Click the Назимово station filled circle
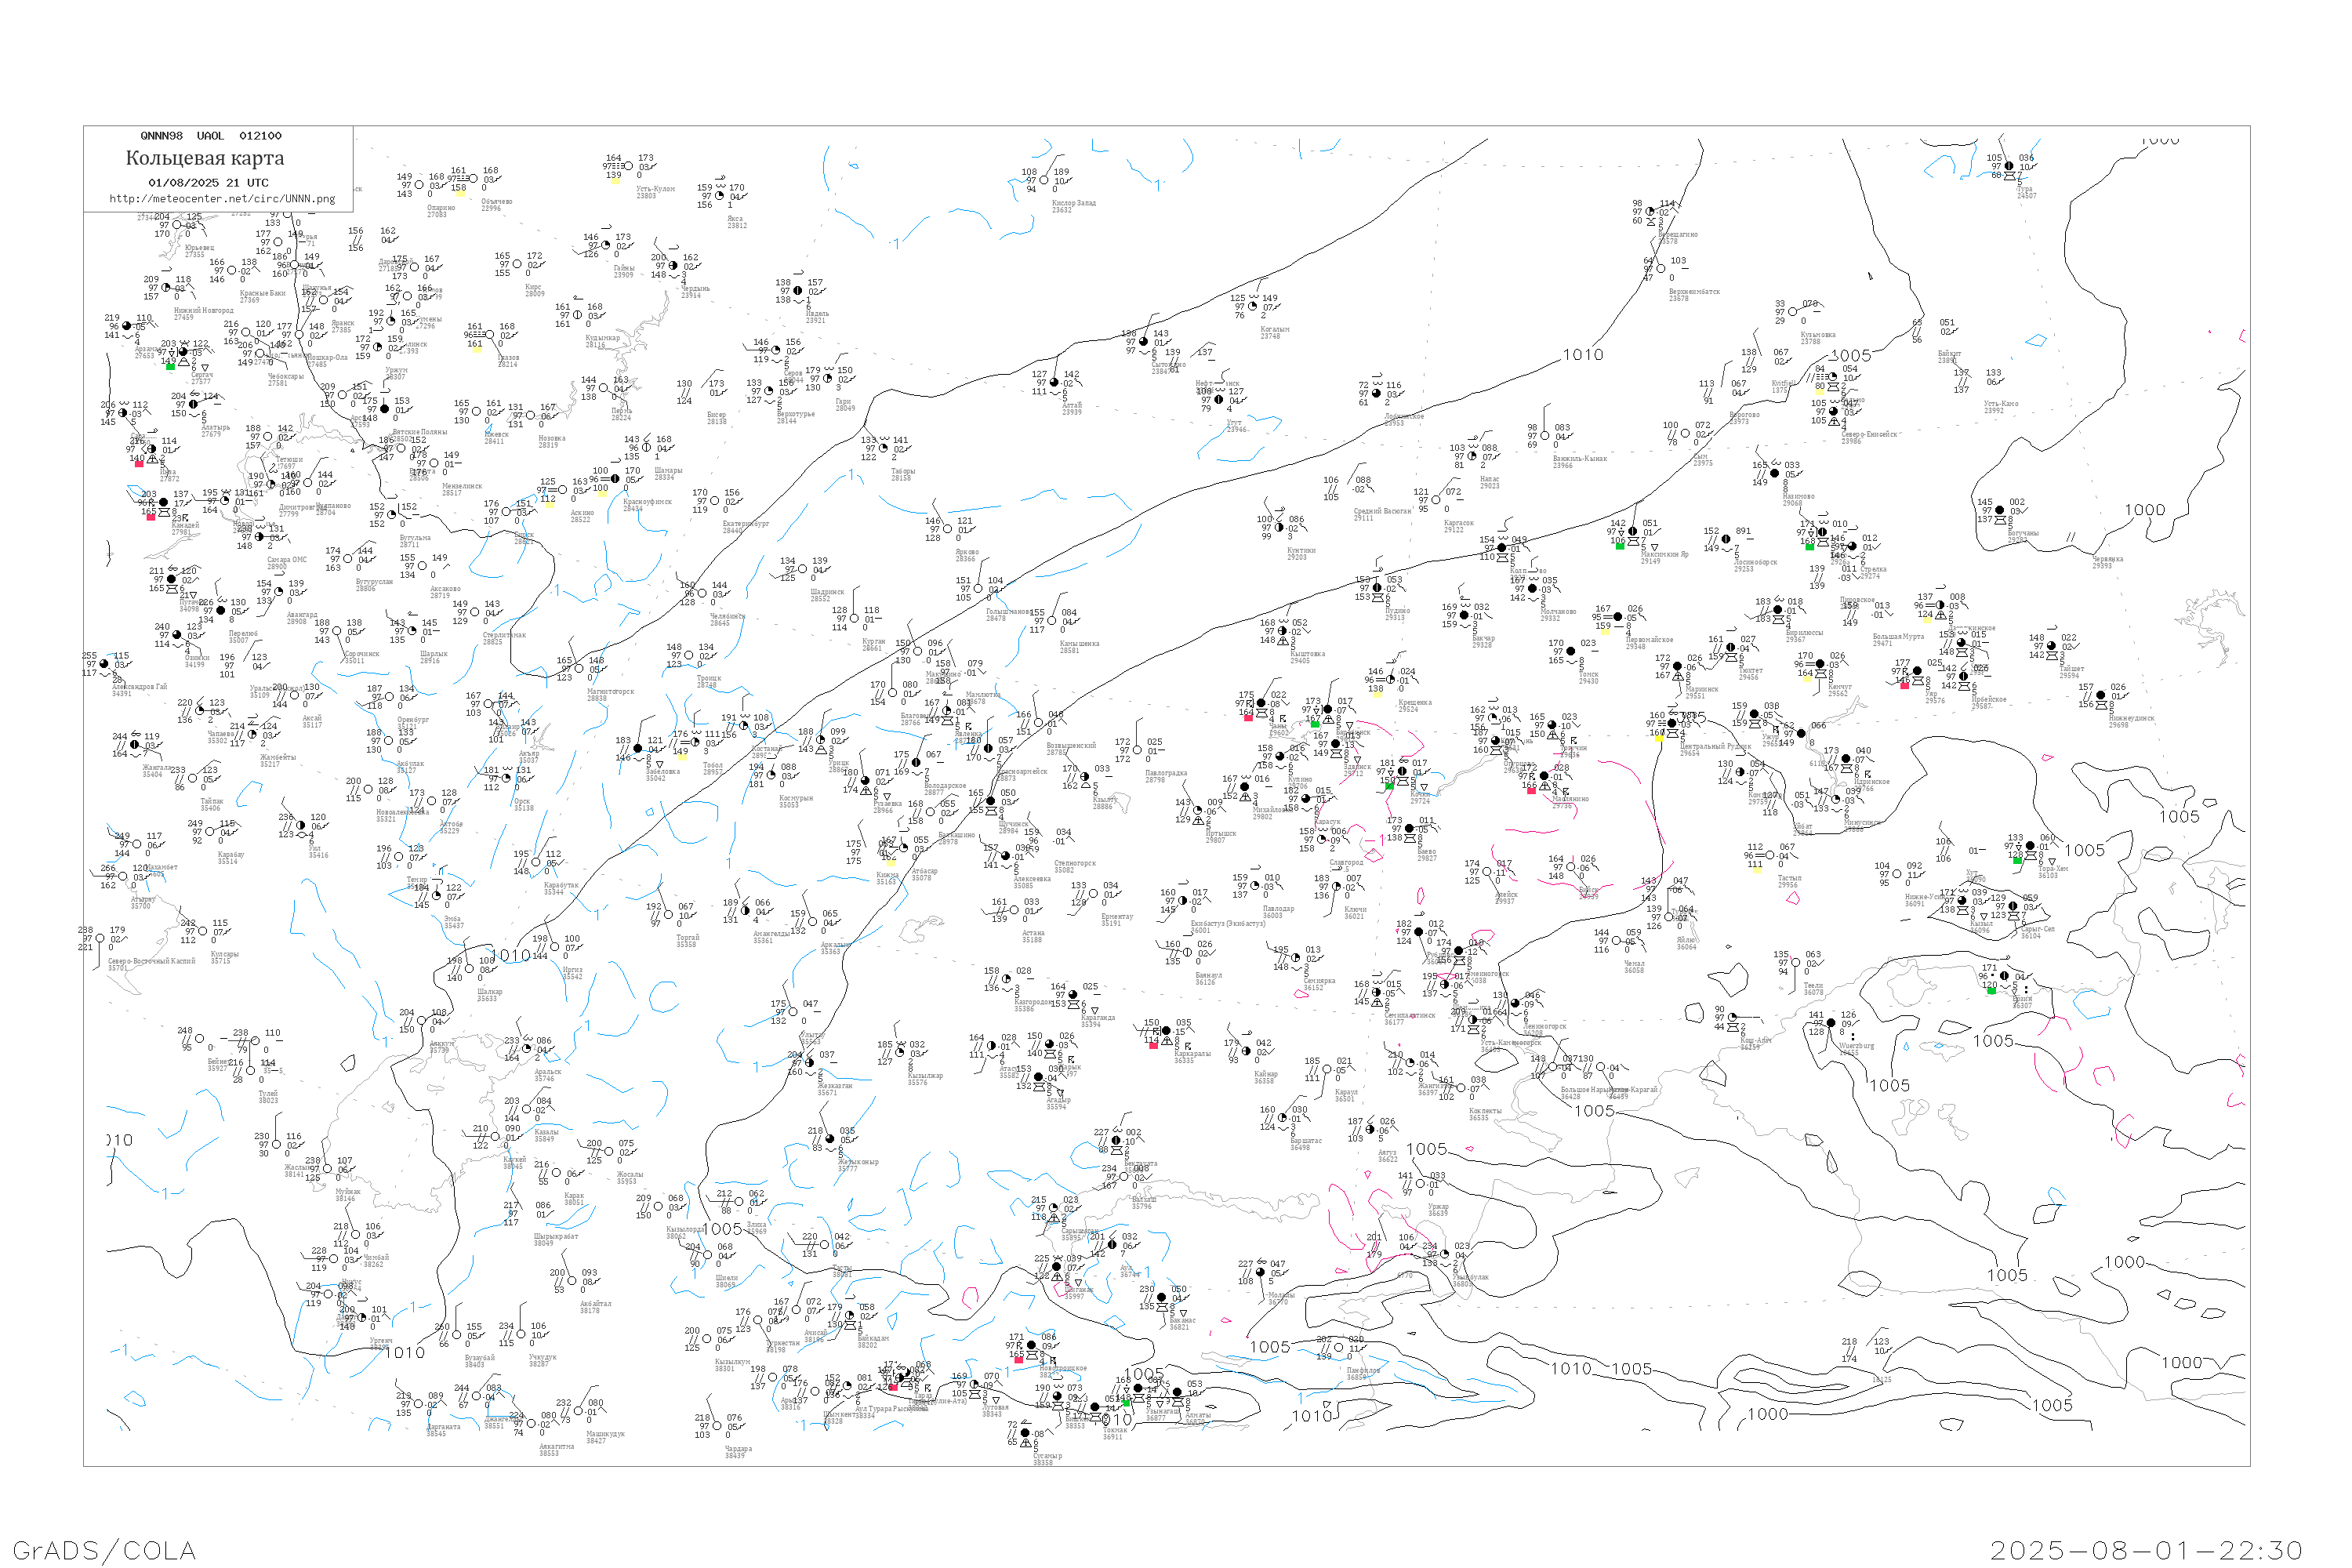Viewport: 2352px width, 1568px height. 1775,473
